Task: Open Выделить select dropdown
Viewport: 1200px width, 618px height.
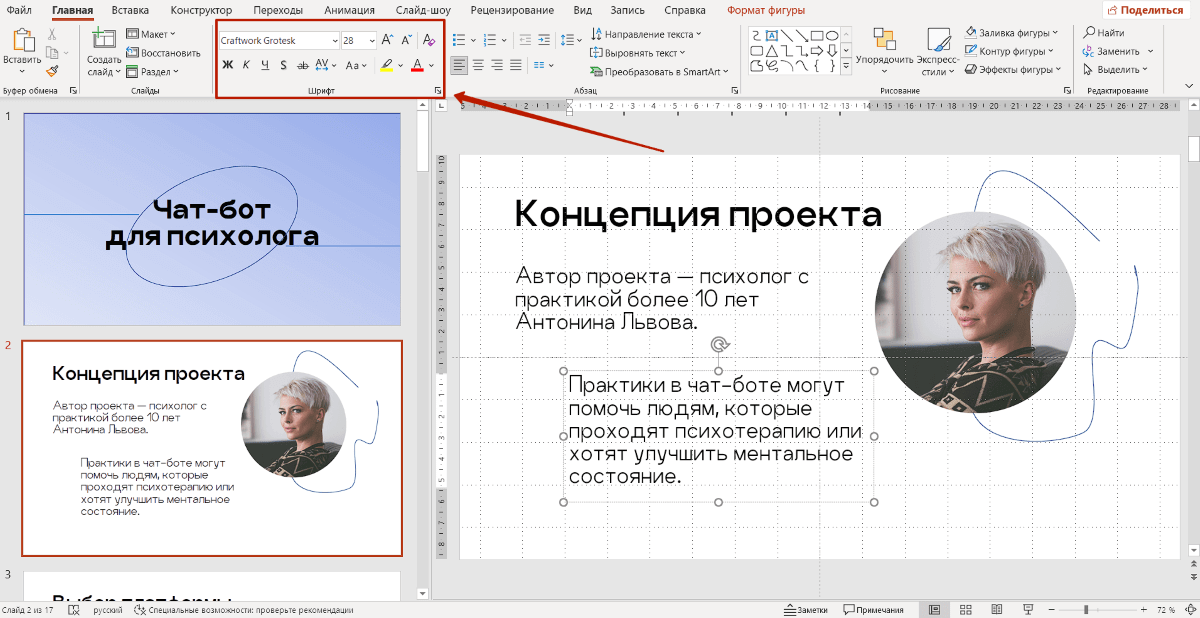Action: click(1115, 70)
